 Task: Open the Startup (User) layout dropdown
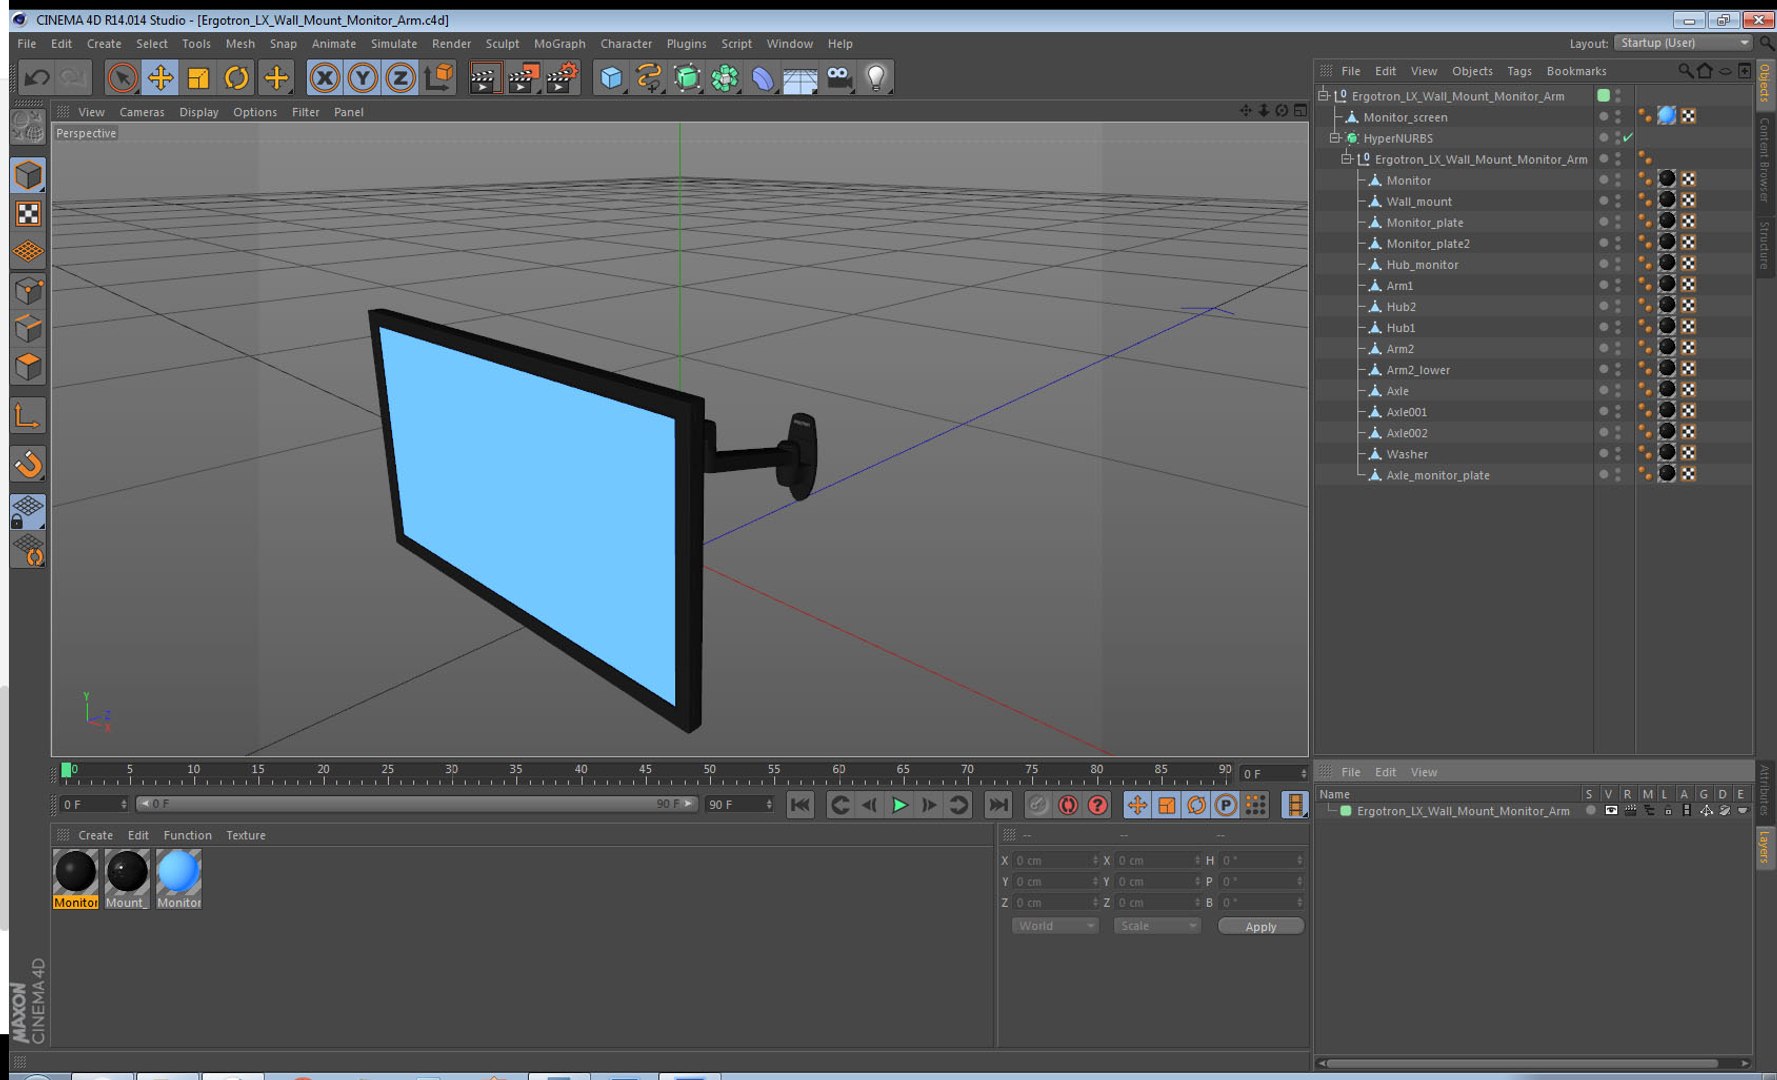tap(1684, 43)
